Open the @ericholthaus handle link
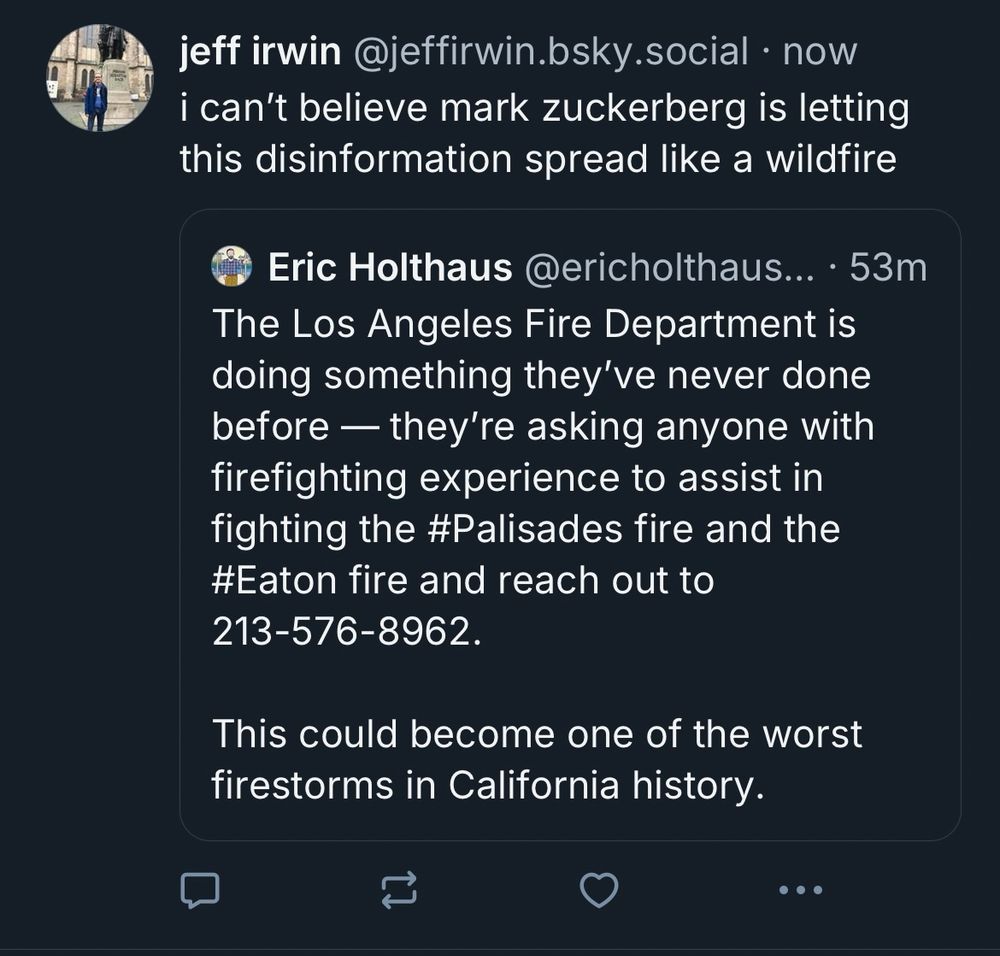This screenshot has width=1000, height=956. 670,268
